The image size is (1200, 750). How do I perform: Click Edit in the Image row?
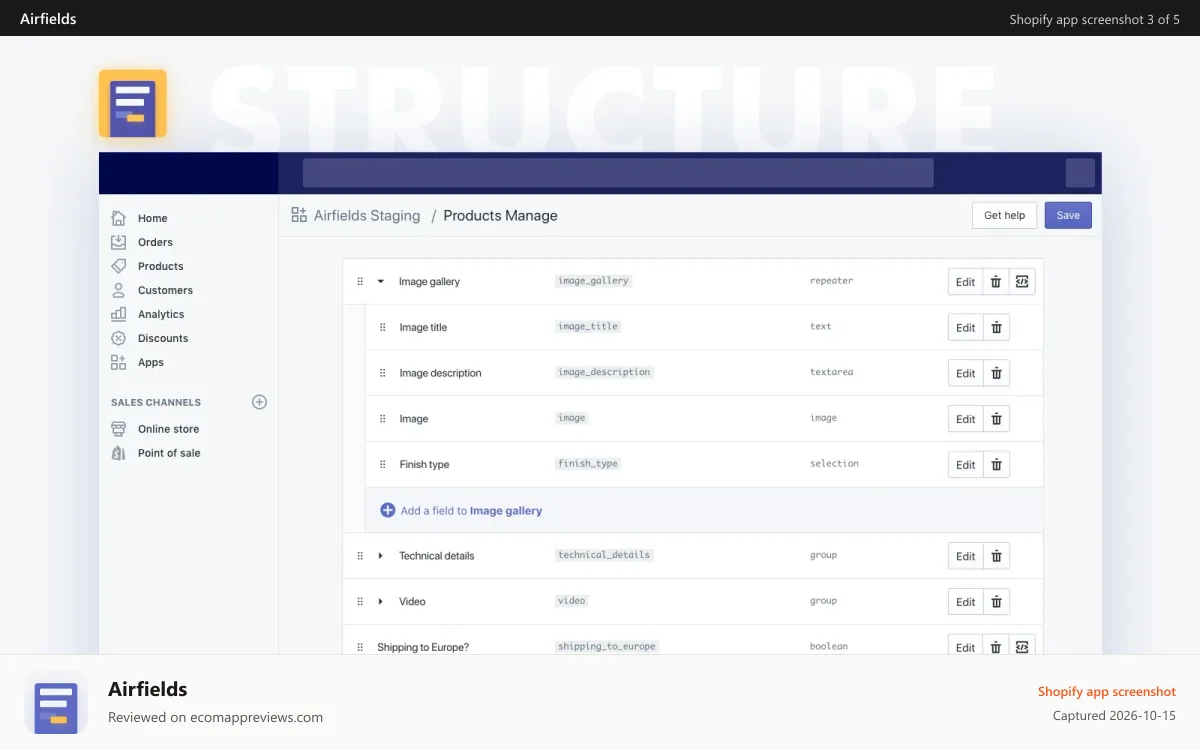(965, 419)
